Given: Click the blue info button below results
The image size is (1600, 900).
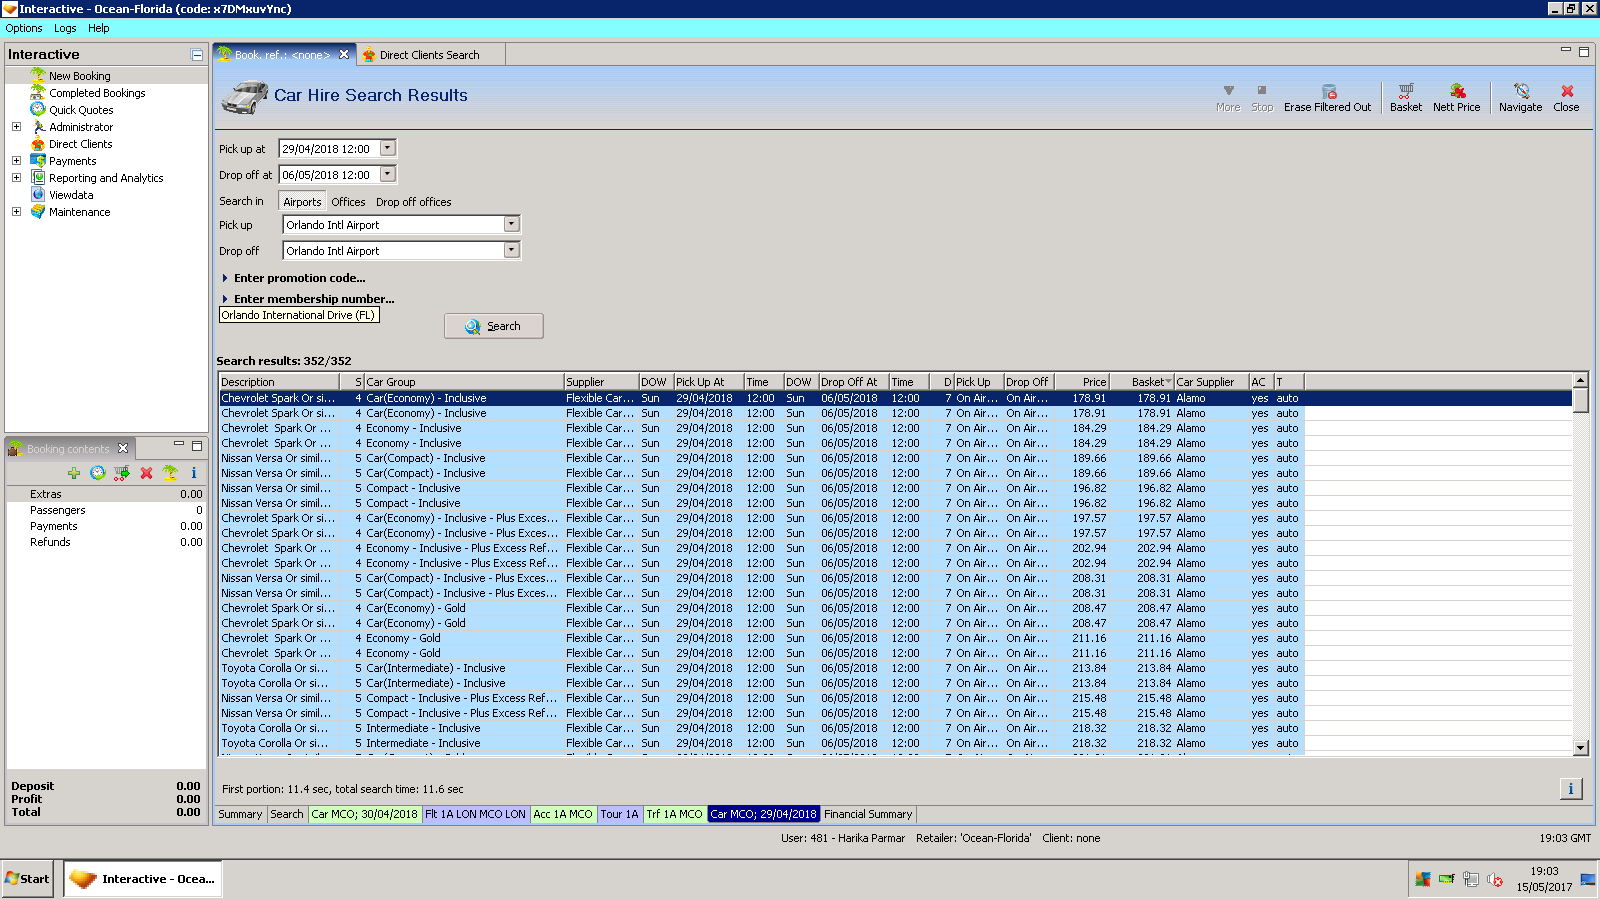Looking at the screenshot, I should tap(1570, 789).
